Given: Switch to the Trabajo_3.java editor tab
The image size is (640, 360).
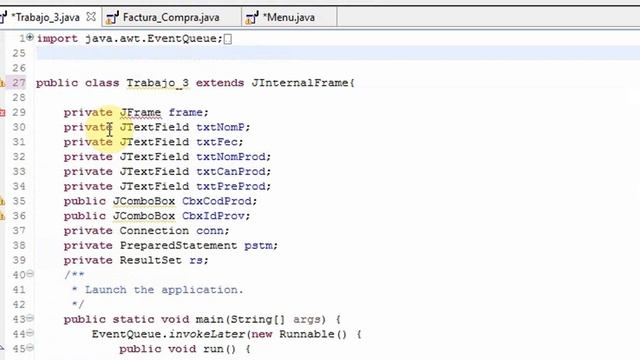Looking at the screenshot, I should pos(45,18).
